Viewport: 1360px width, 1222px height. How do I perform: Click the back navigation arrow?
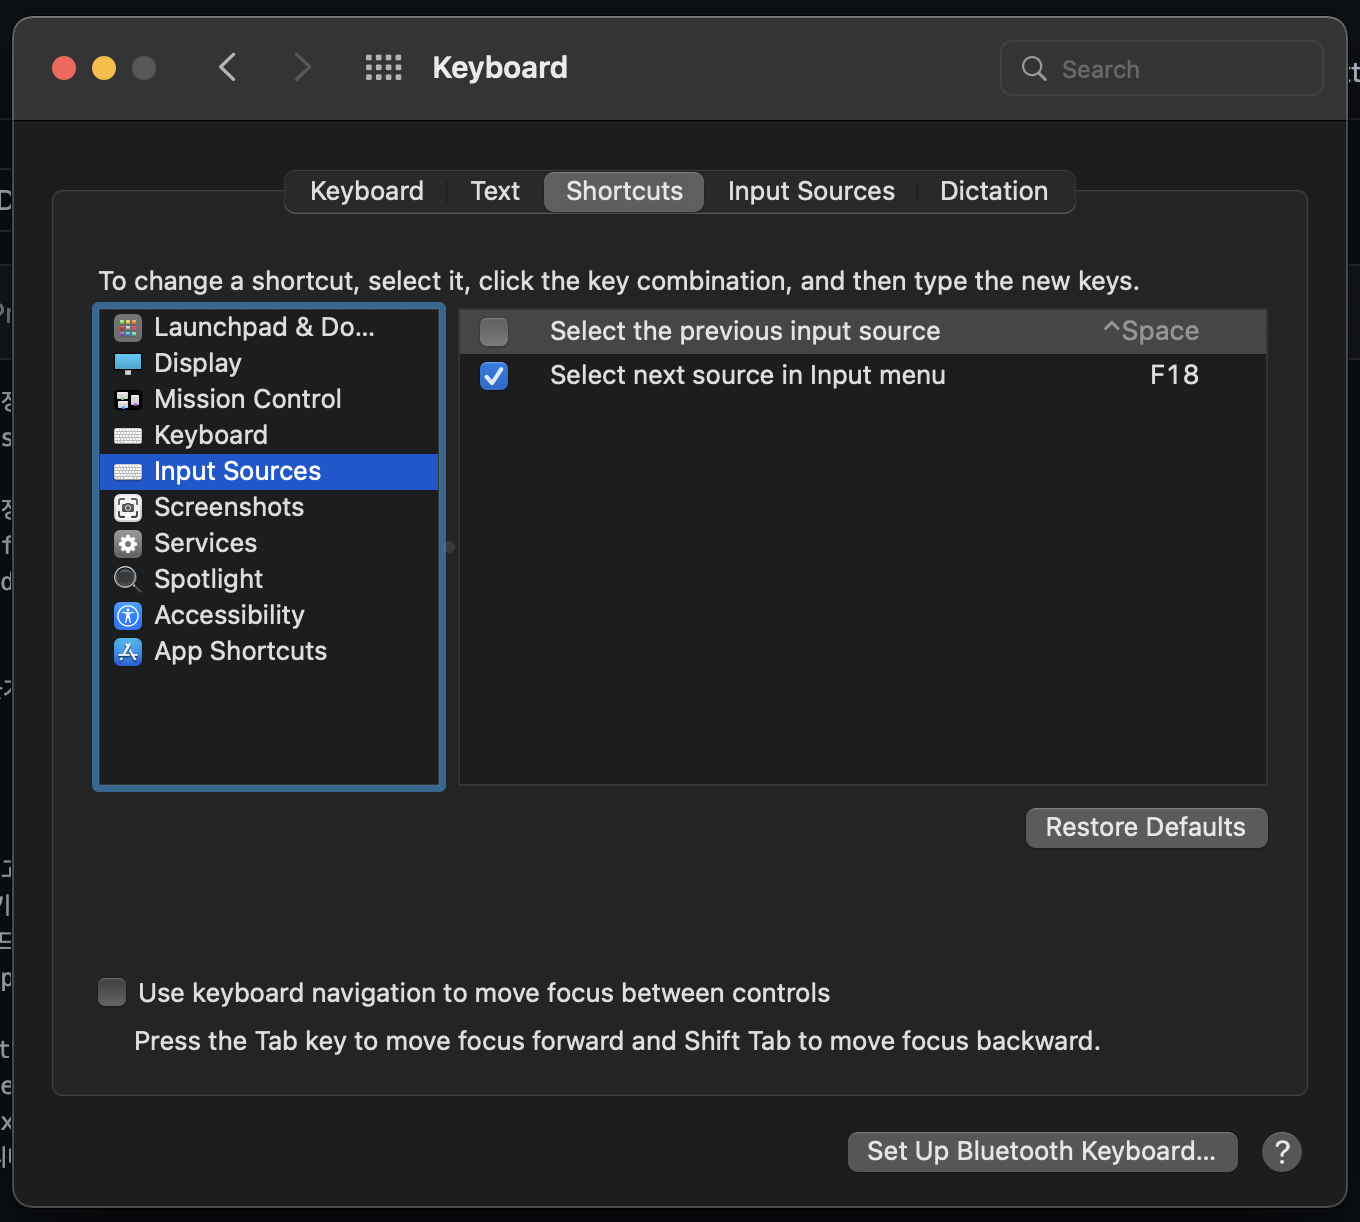[227, 67]
